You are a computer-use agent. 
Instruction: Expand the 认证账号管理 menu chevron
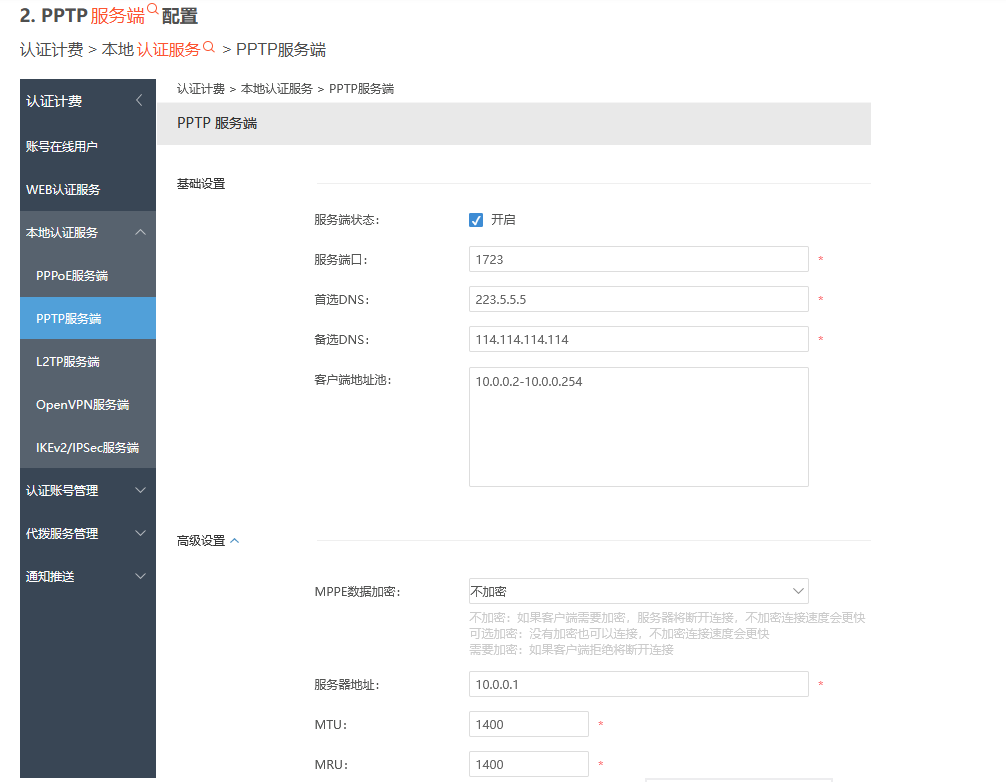click(141, 490)
